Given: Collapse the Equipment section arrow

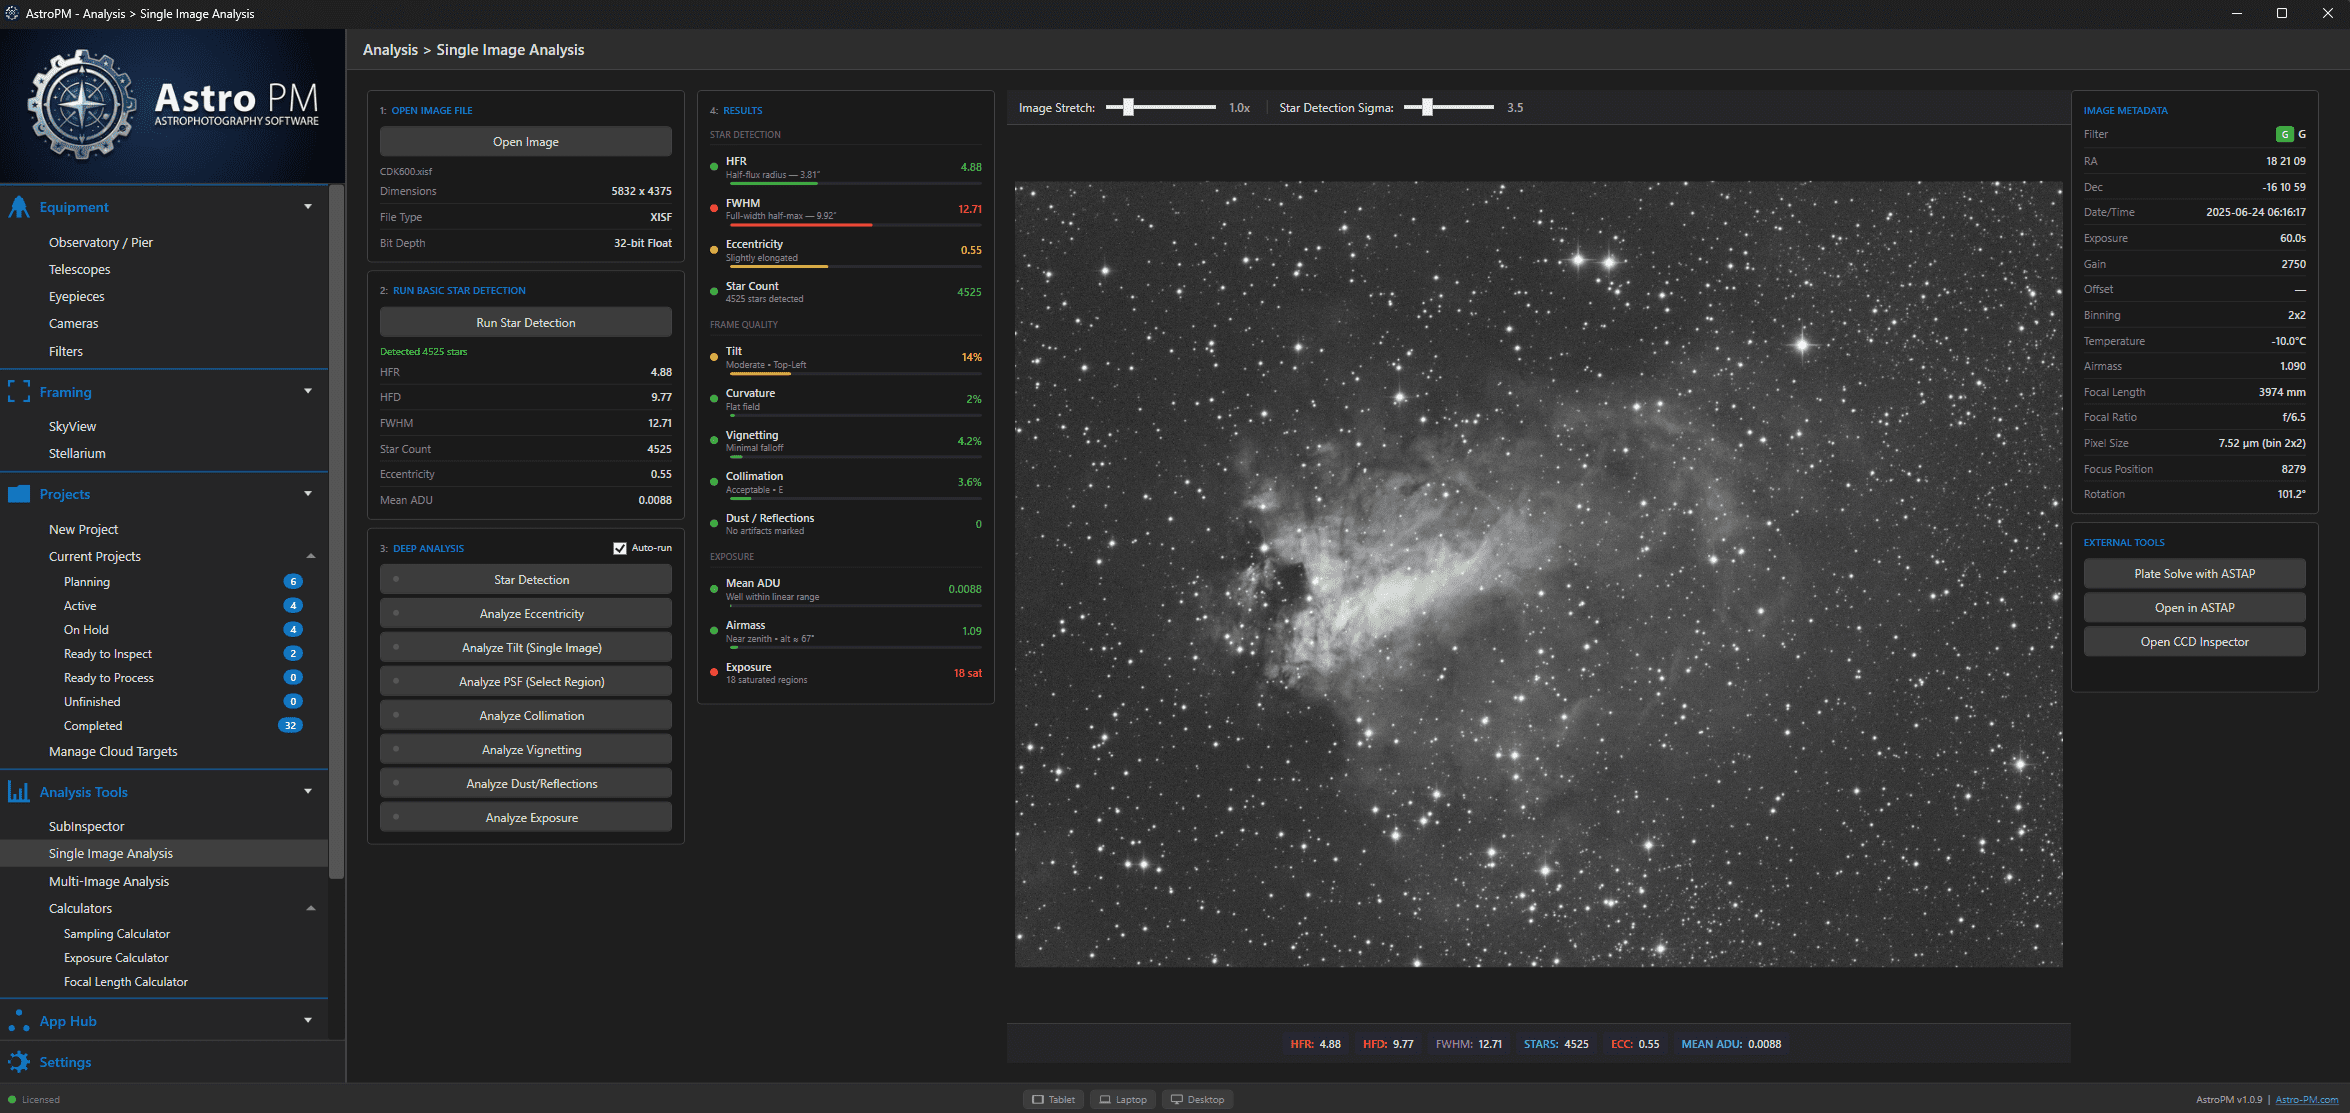Looking at the screenshot, I should [308, 207].
